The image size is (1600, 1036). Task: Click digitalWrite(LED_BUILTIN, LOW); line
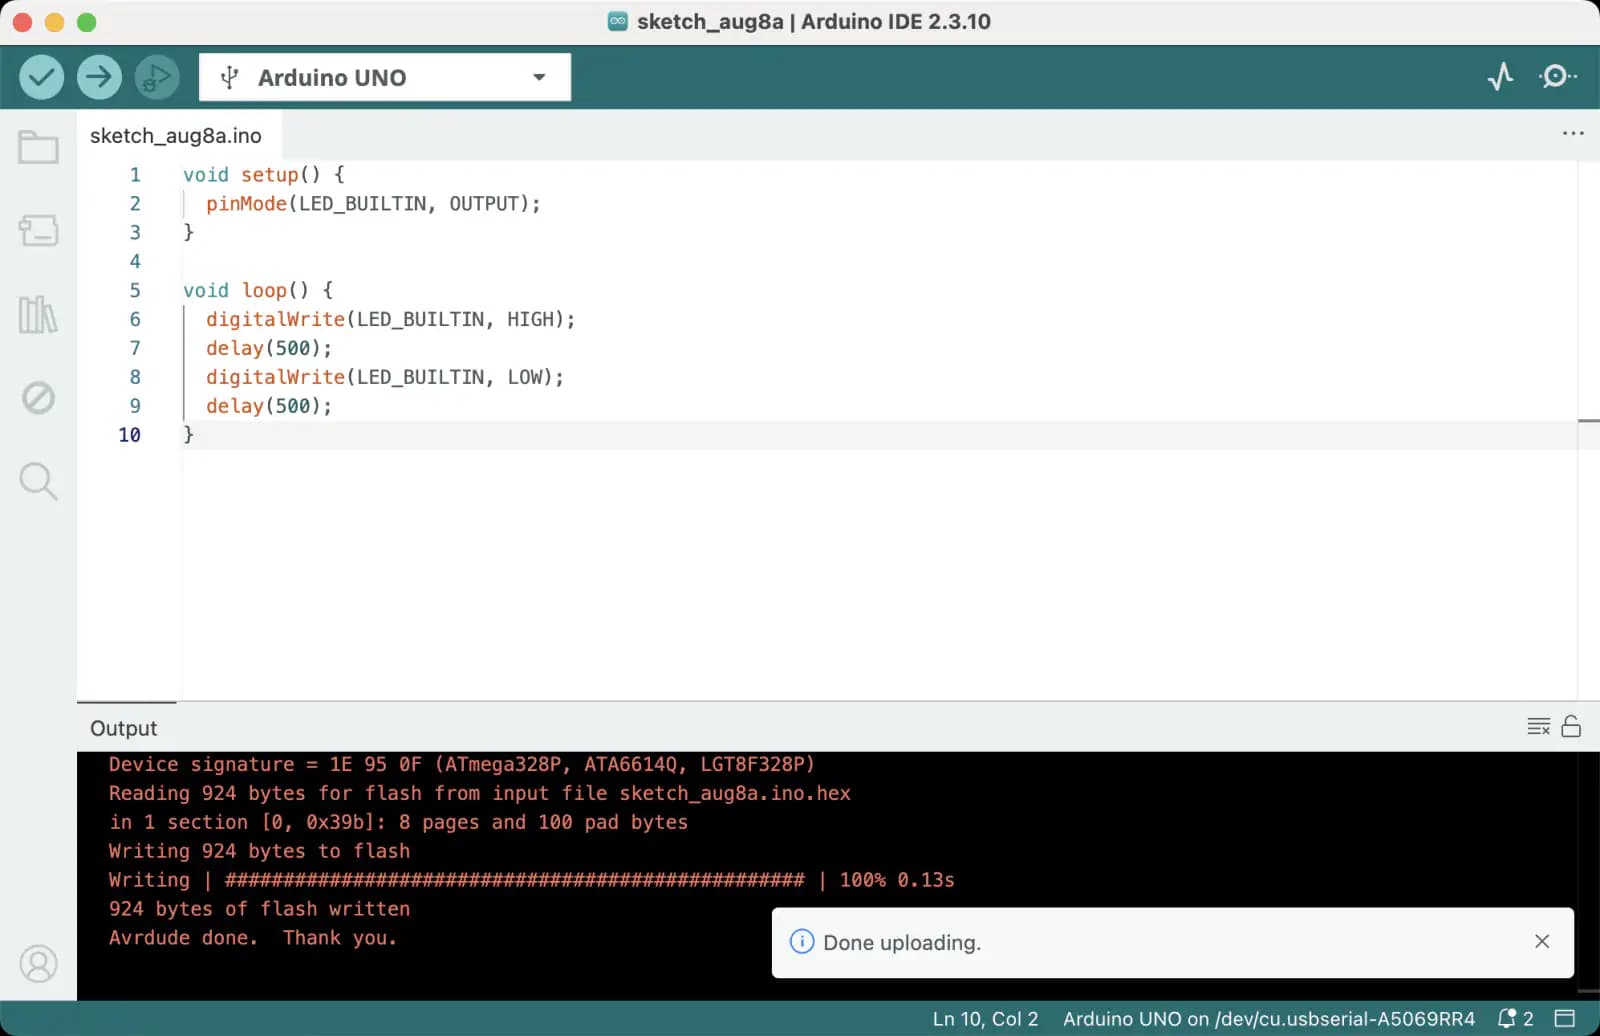[384, 378]
